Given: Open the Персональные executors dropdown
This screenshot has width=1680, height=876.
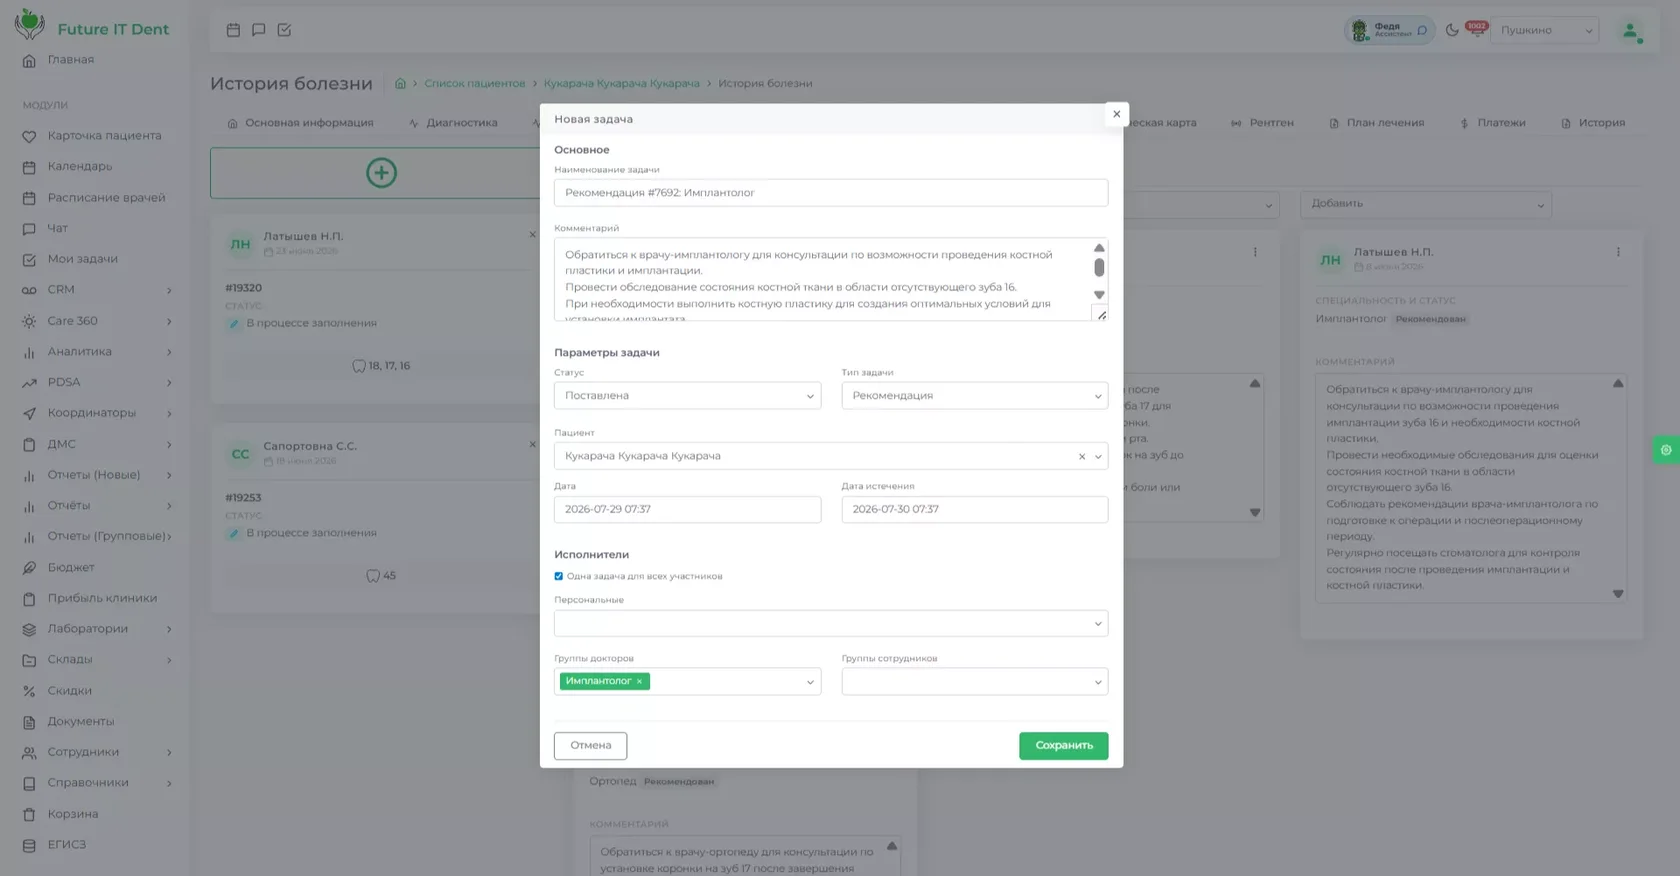Looking at the screenshot, I should coord(831,624).
